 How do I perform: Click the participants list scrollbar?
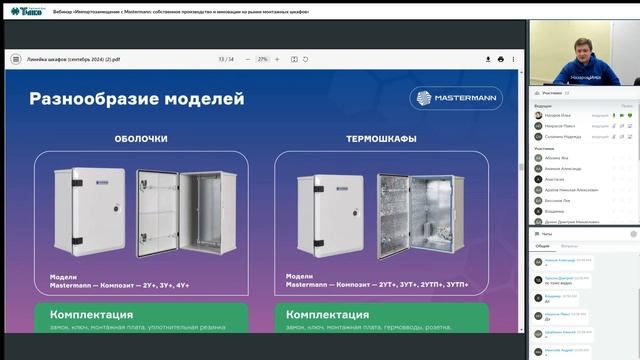point(638,131)
